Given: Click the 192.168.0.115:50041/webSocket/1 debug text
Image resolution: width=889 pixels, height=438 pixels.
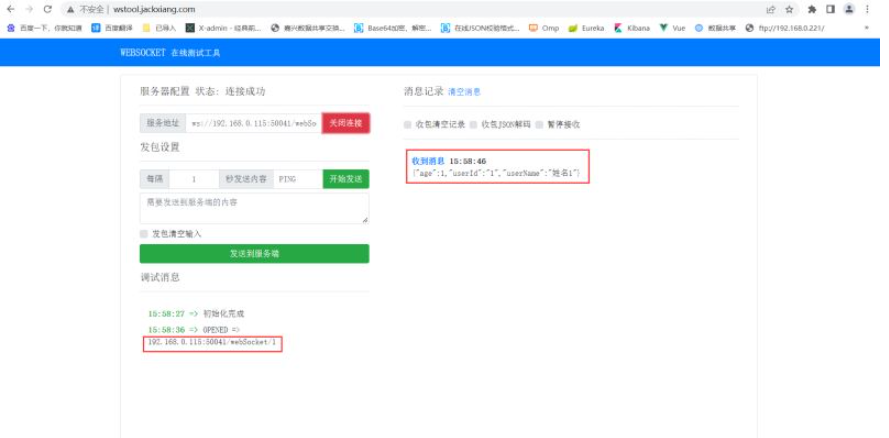Looking at the screenshot, I should coord(212,343).
